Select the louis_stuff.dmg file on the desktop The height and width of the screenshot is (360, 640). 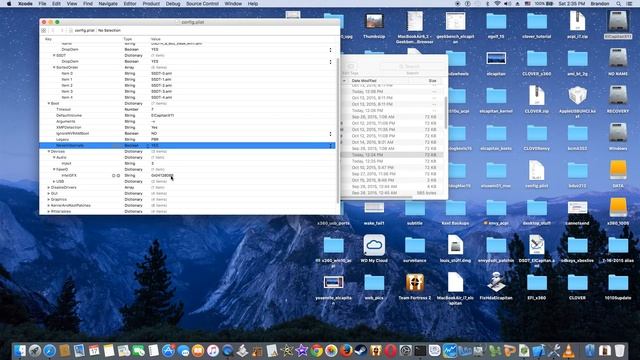coord(455,248)
